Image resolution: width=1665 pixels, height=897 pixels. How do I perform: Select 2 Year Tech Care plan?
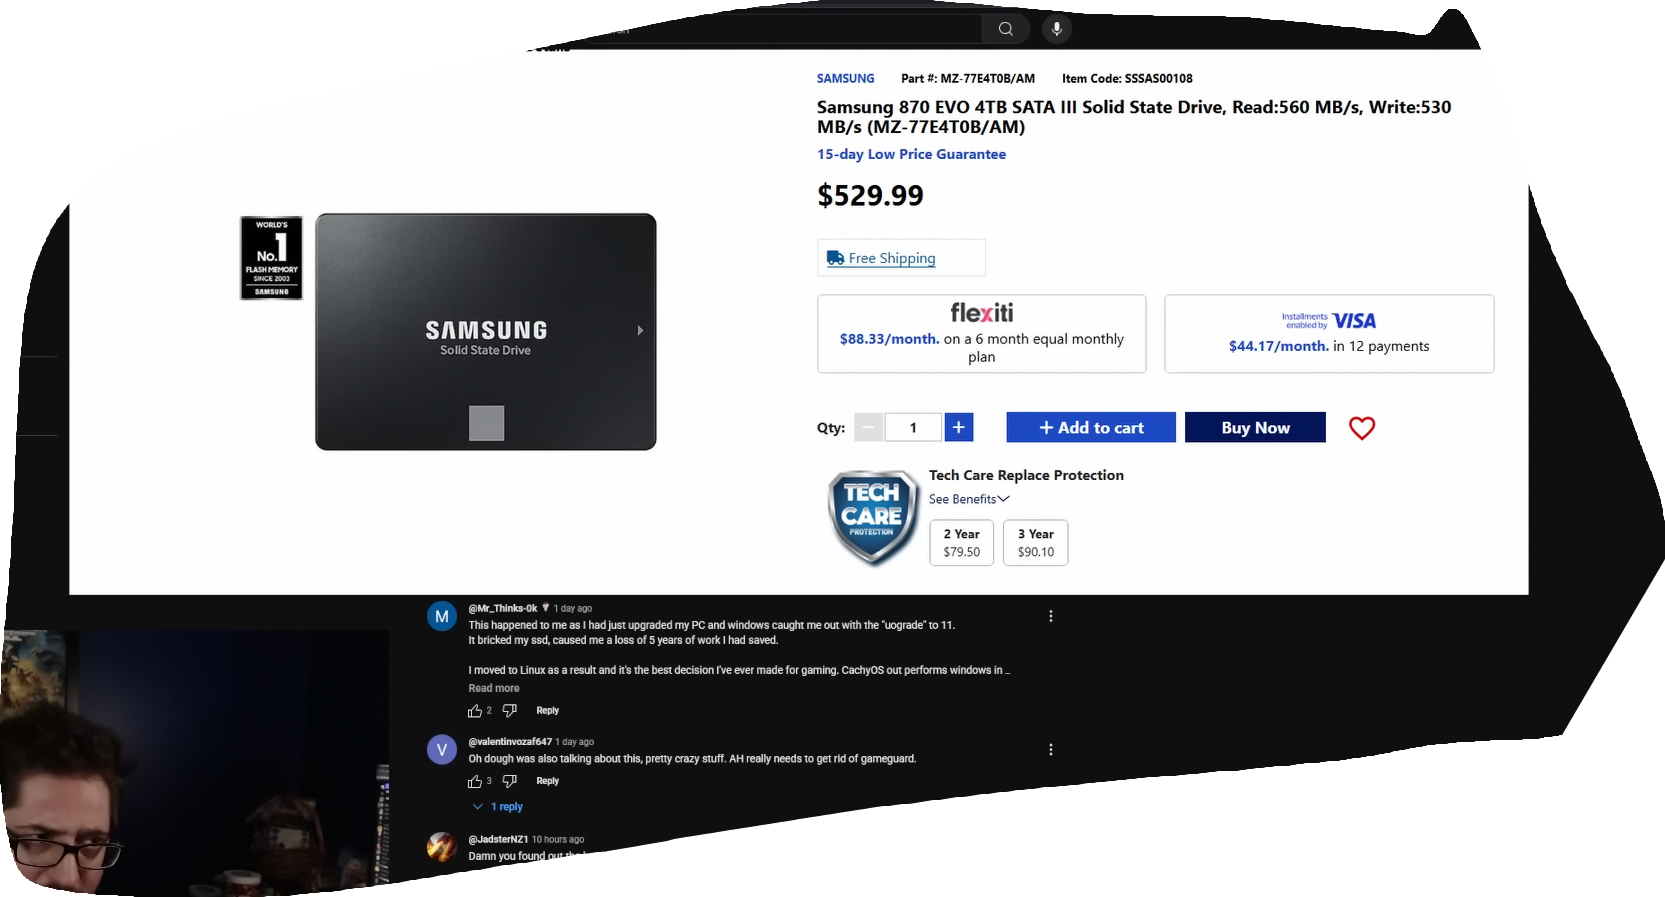click(x=962, y=543)
